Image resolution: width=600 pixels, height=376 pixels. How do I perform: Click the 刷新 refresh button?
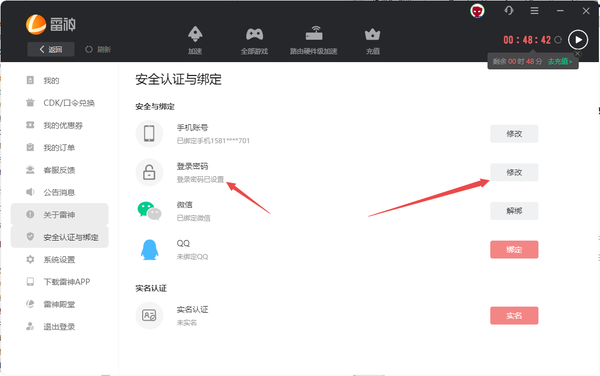pyautogui.click(x=98, y=49)
